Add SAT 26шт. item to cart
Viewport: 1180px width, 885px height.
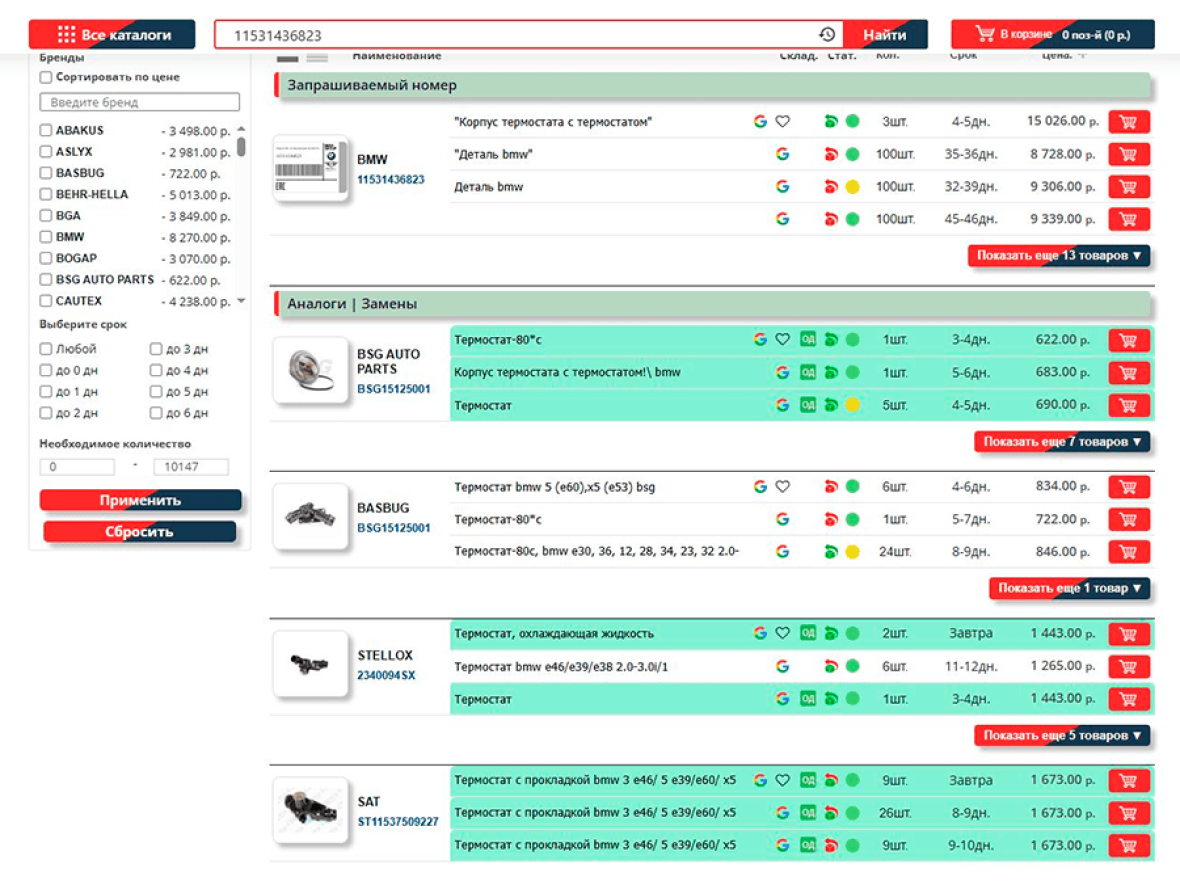pos(1129,813)
